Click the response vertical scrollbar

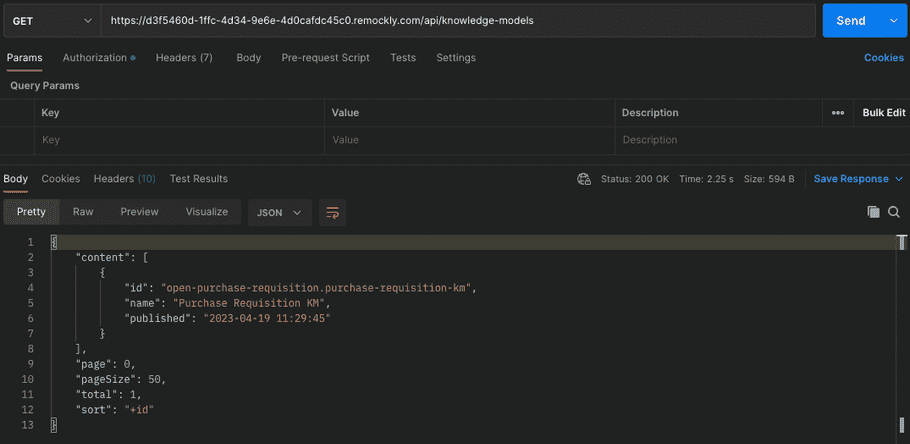[x=902, y=330]
